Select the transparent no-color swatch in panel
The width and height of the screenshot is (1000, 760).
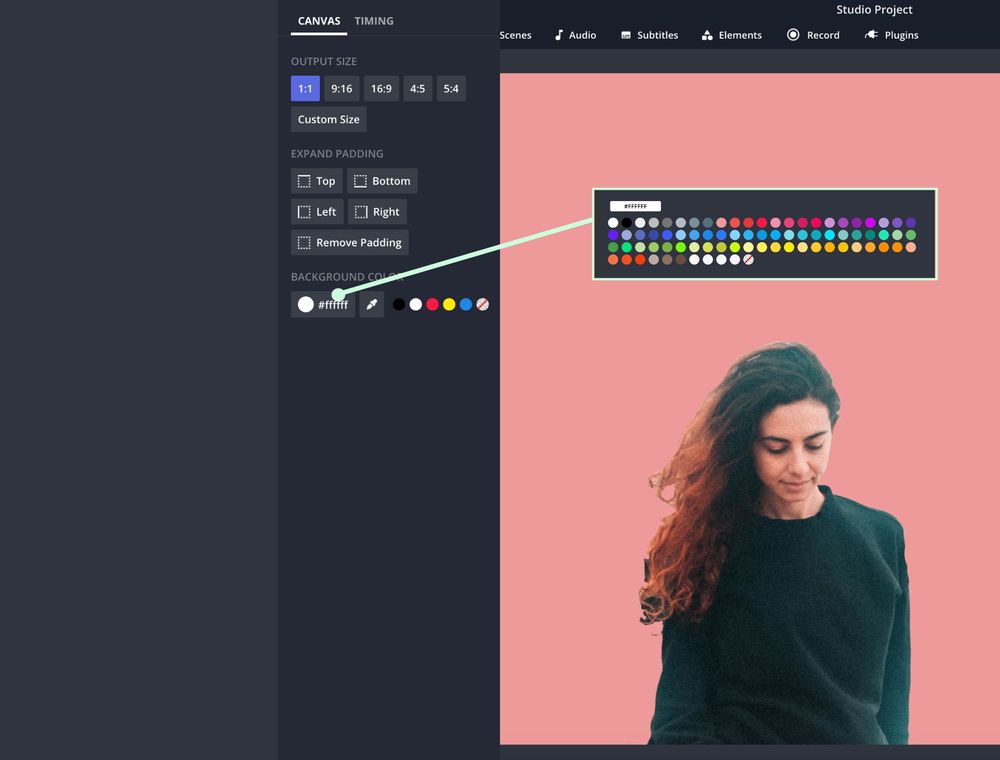point(482,304)
